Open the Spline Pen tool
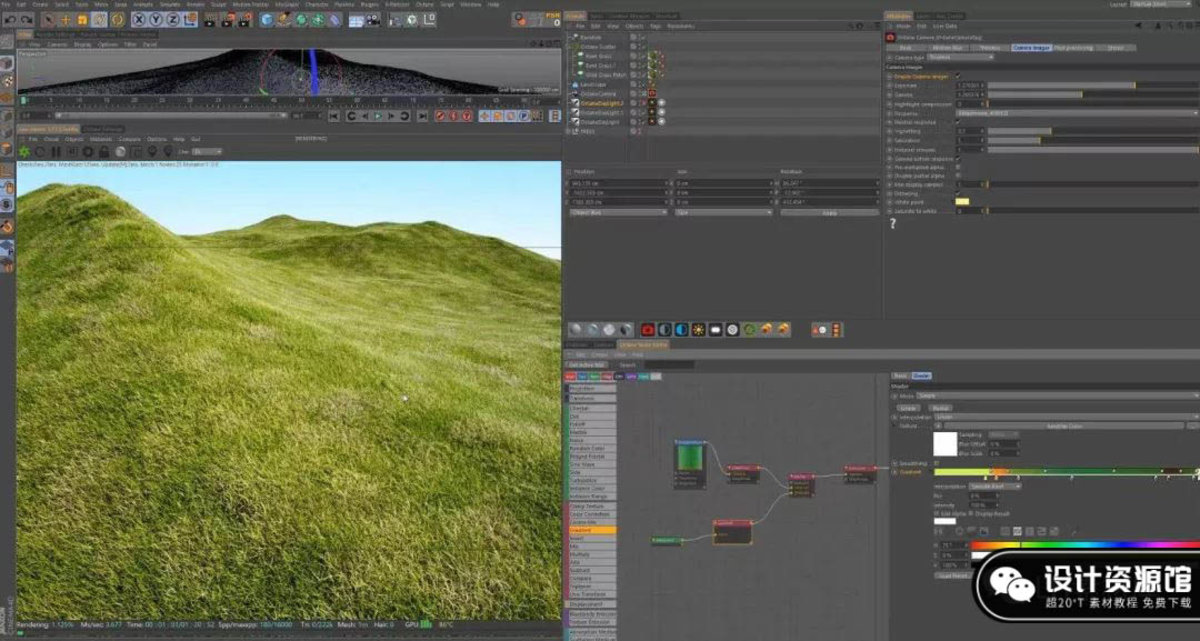This screenshot has height=641, width=1200. 284,19
